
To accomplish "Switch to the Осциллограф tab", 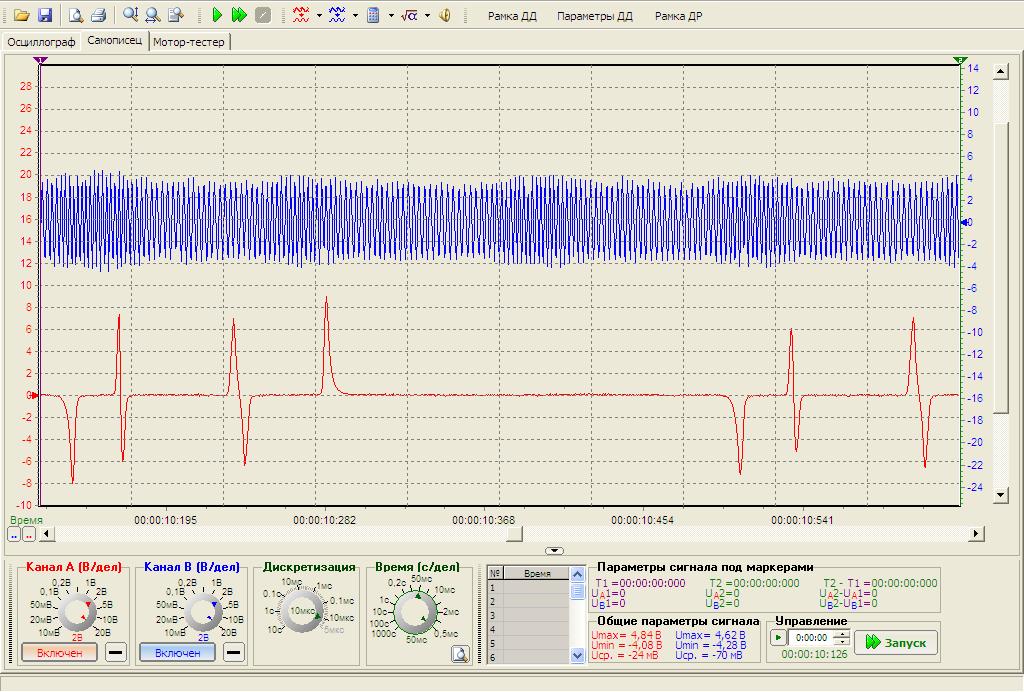I will point(41,42).
